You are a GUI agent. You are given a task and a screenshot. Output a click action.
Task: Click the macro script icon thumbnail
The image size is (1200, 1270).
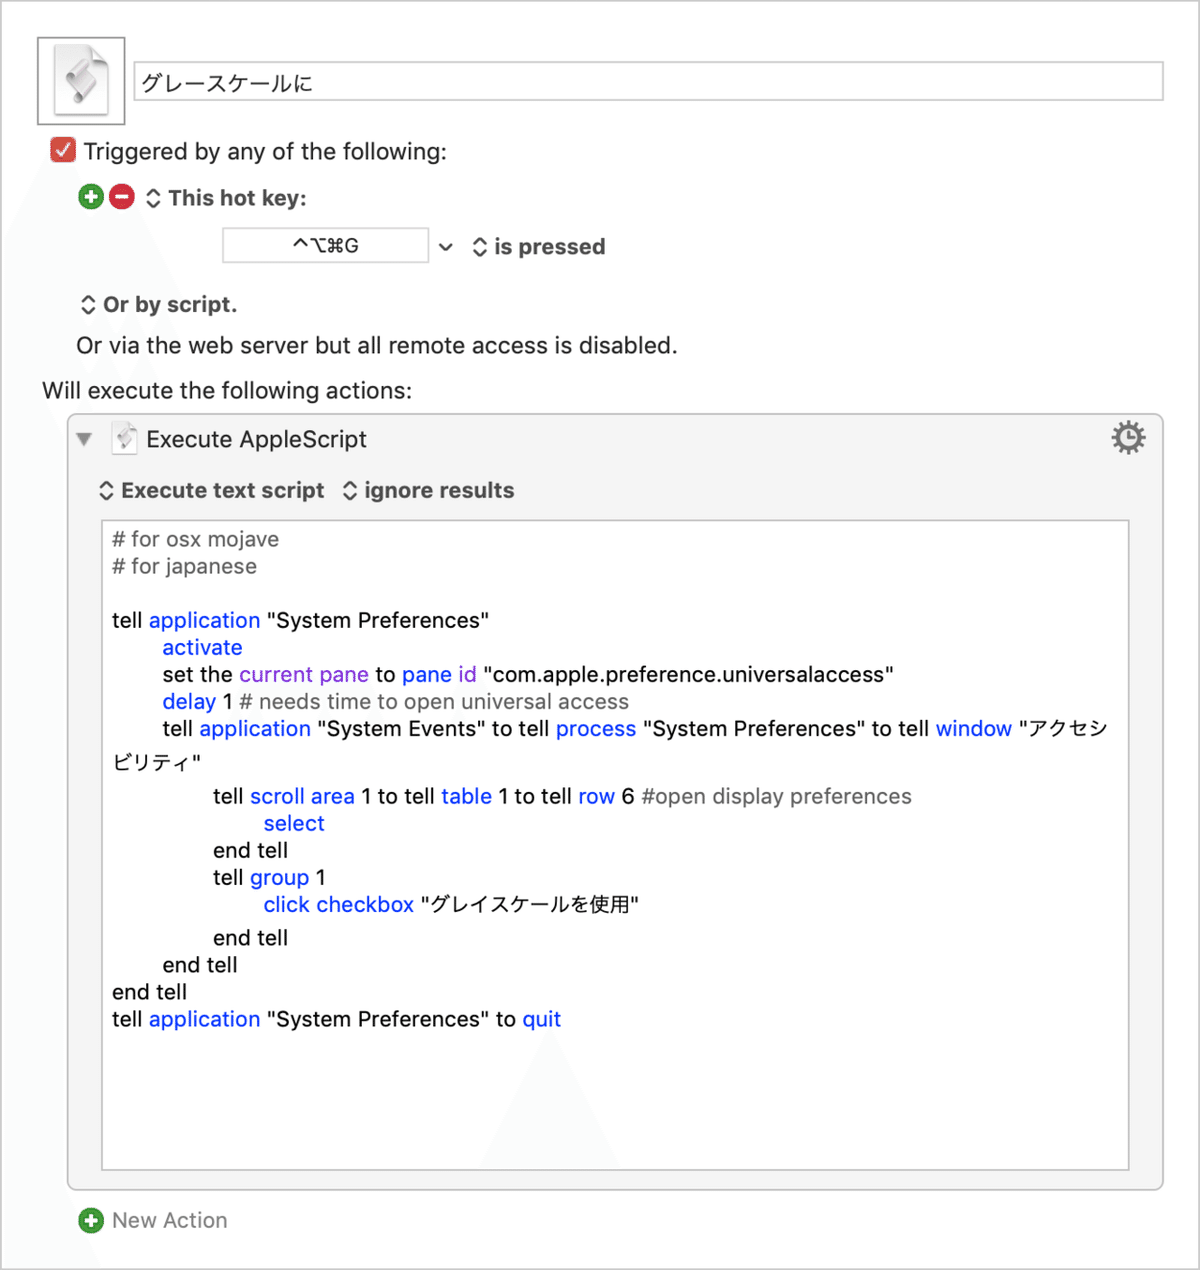point(81,81)
